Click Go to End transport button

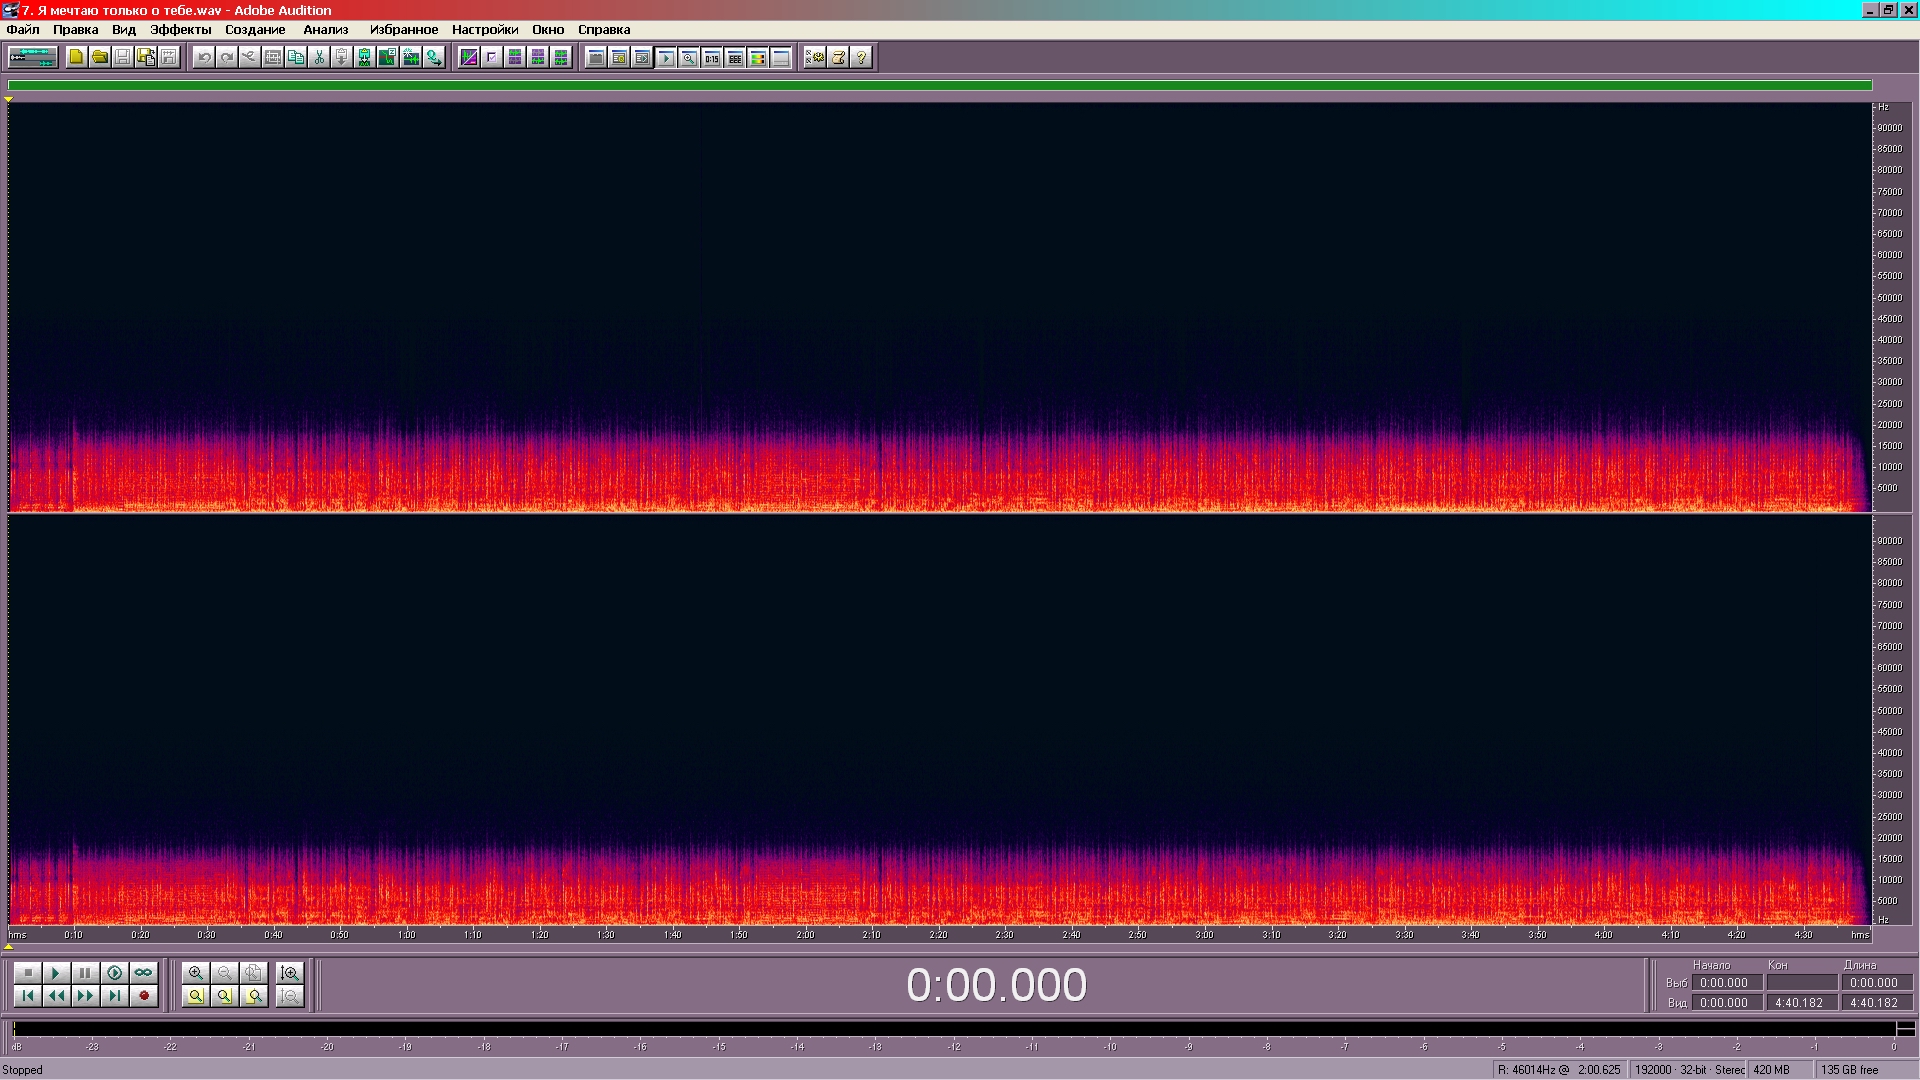pos(114,996)
